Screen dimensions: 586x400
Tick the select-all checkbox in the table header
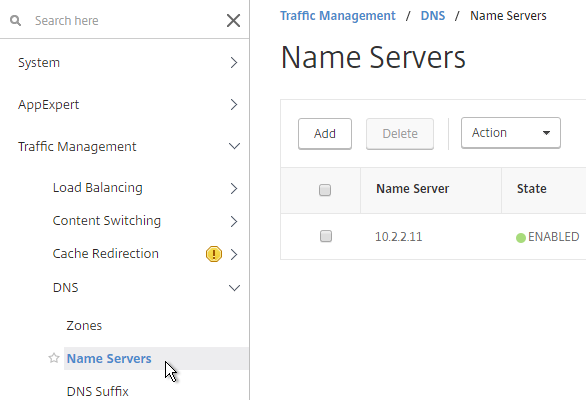point(325,190)
